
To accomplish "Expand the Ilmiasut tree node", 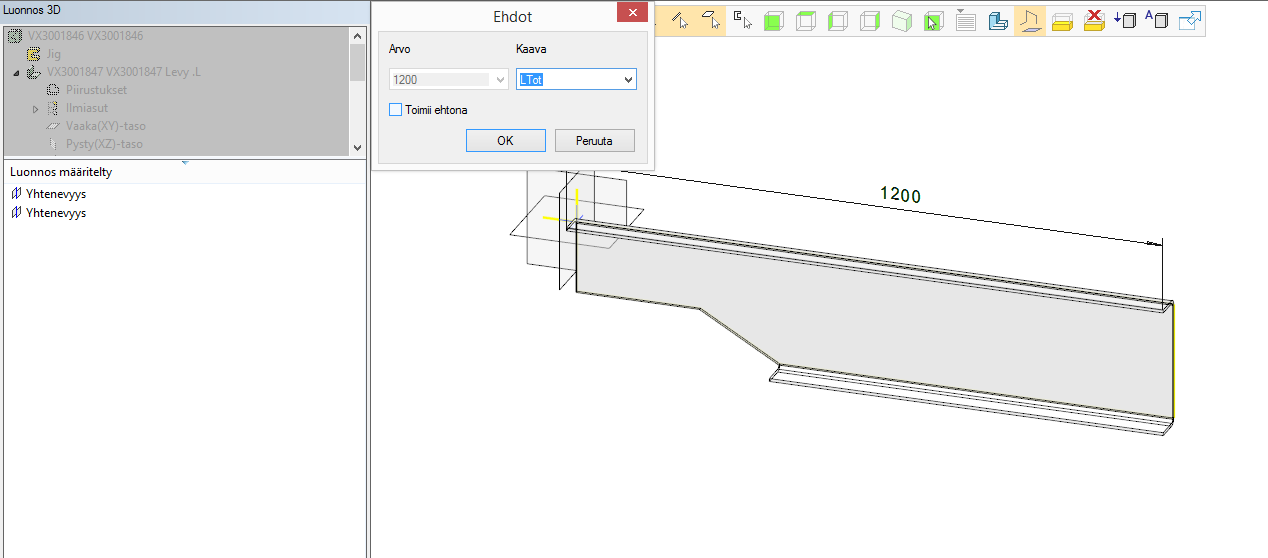I will pos(36,108).
